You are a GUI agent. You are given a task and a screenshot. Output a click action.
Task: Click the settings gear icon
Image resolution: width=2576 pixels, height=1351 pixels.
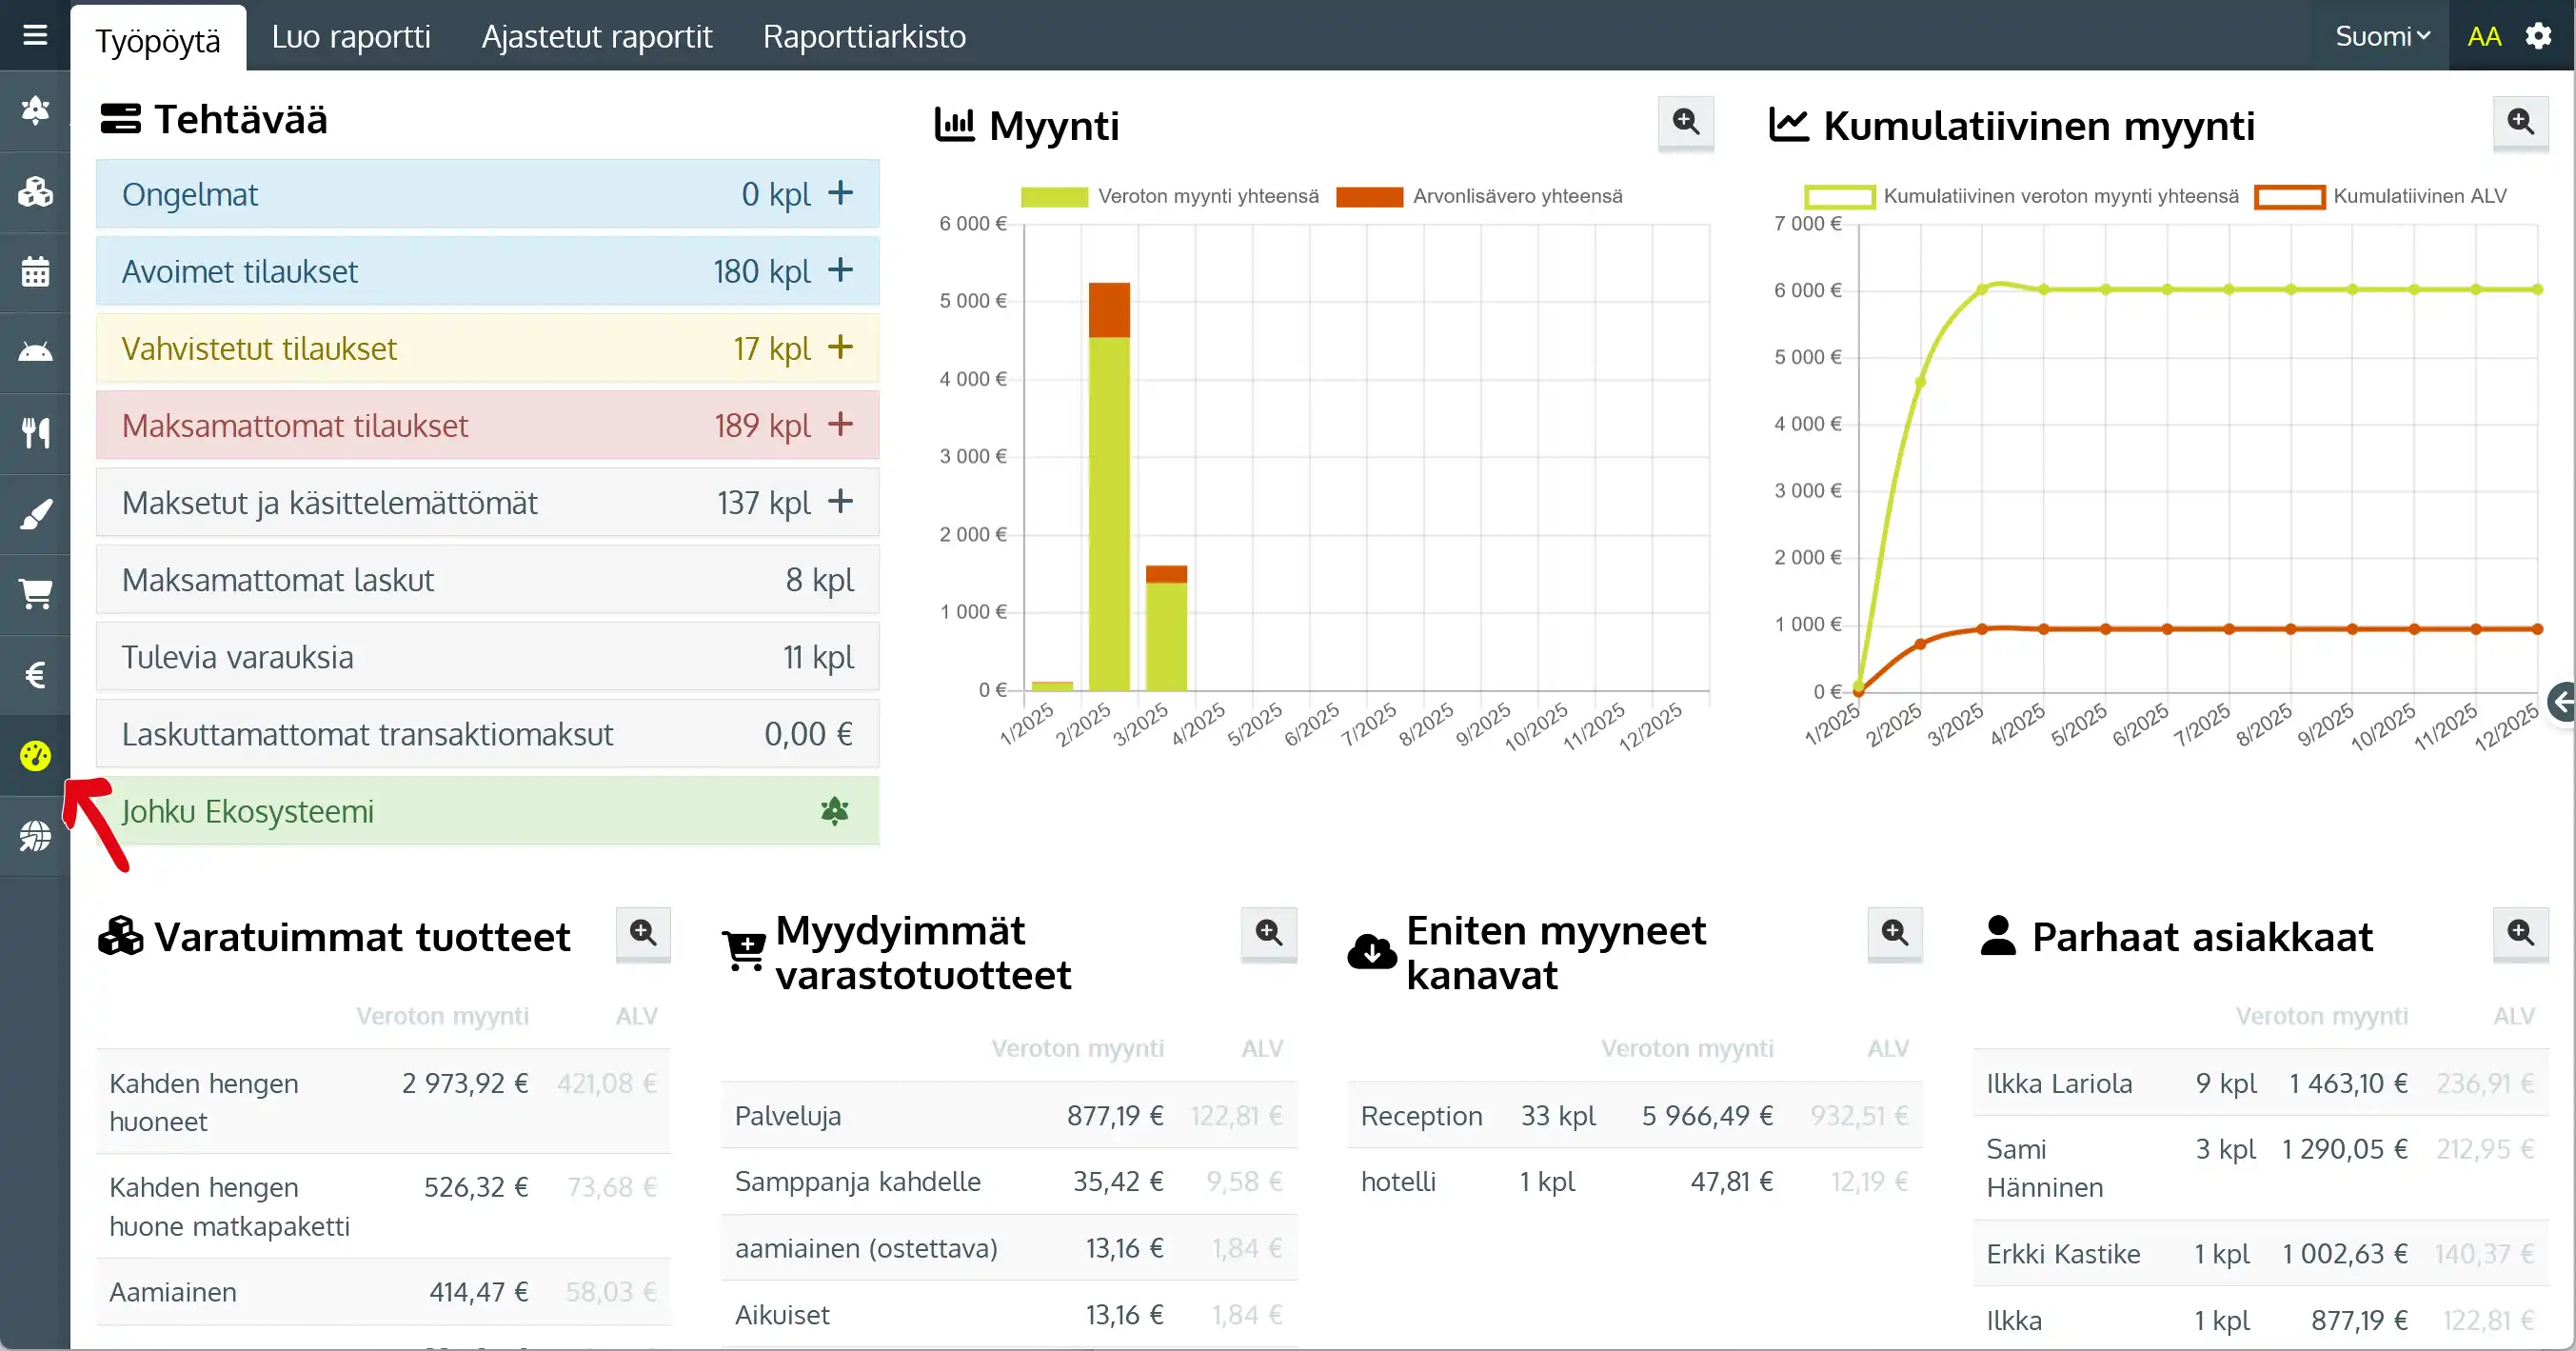tap(2539, 36)
